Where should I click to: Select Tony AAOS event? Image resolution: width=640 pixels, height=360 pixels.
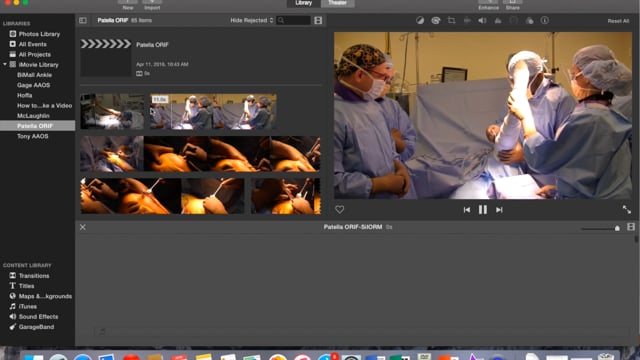tap(33, 136)
